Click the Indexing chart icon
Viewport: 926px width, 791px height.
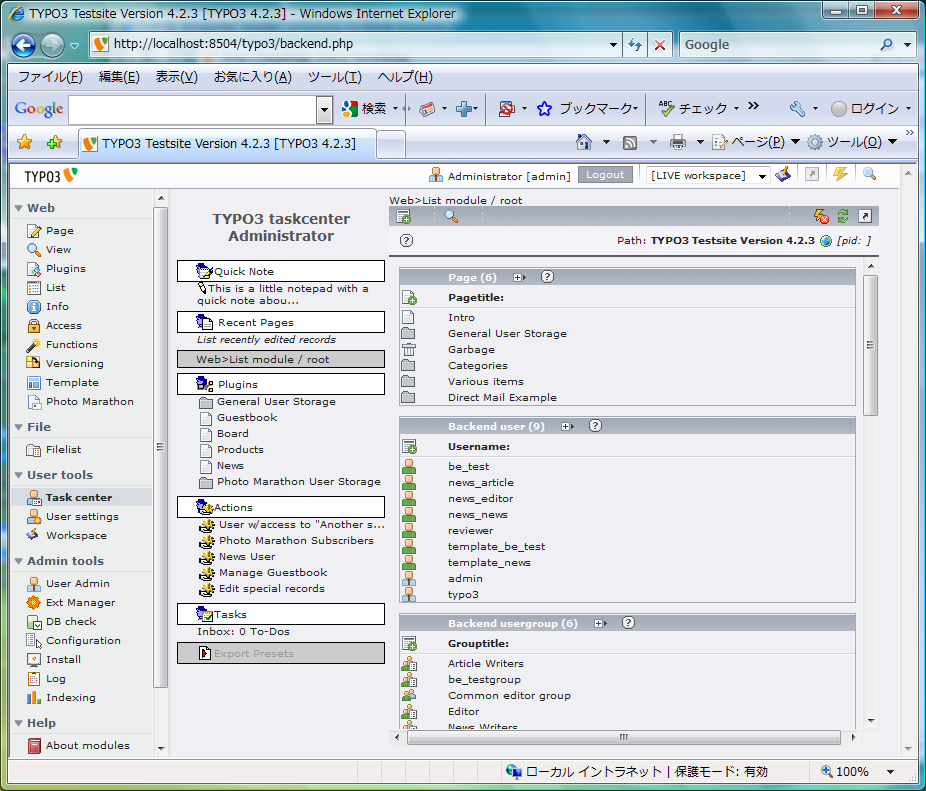pos(34,698)
